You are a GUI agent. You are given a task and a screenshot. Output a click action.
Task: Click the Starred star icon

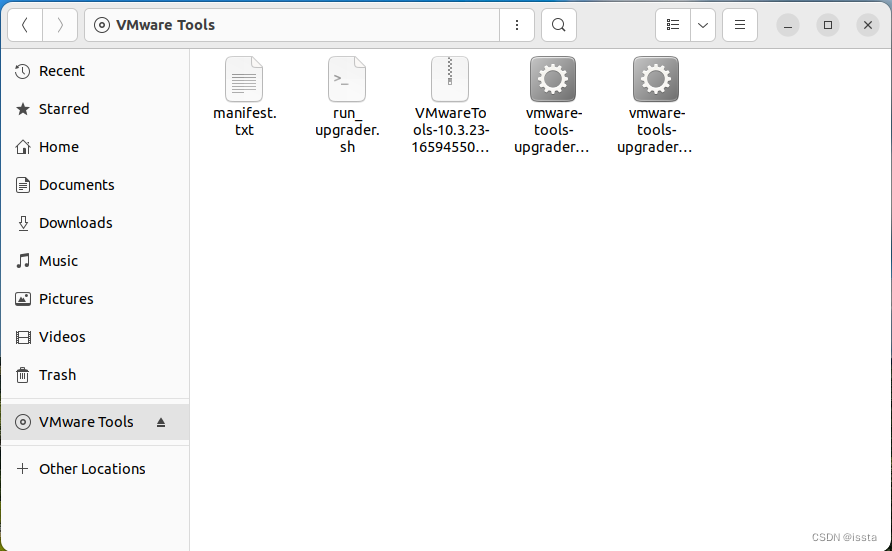(23, 109)
